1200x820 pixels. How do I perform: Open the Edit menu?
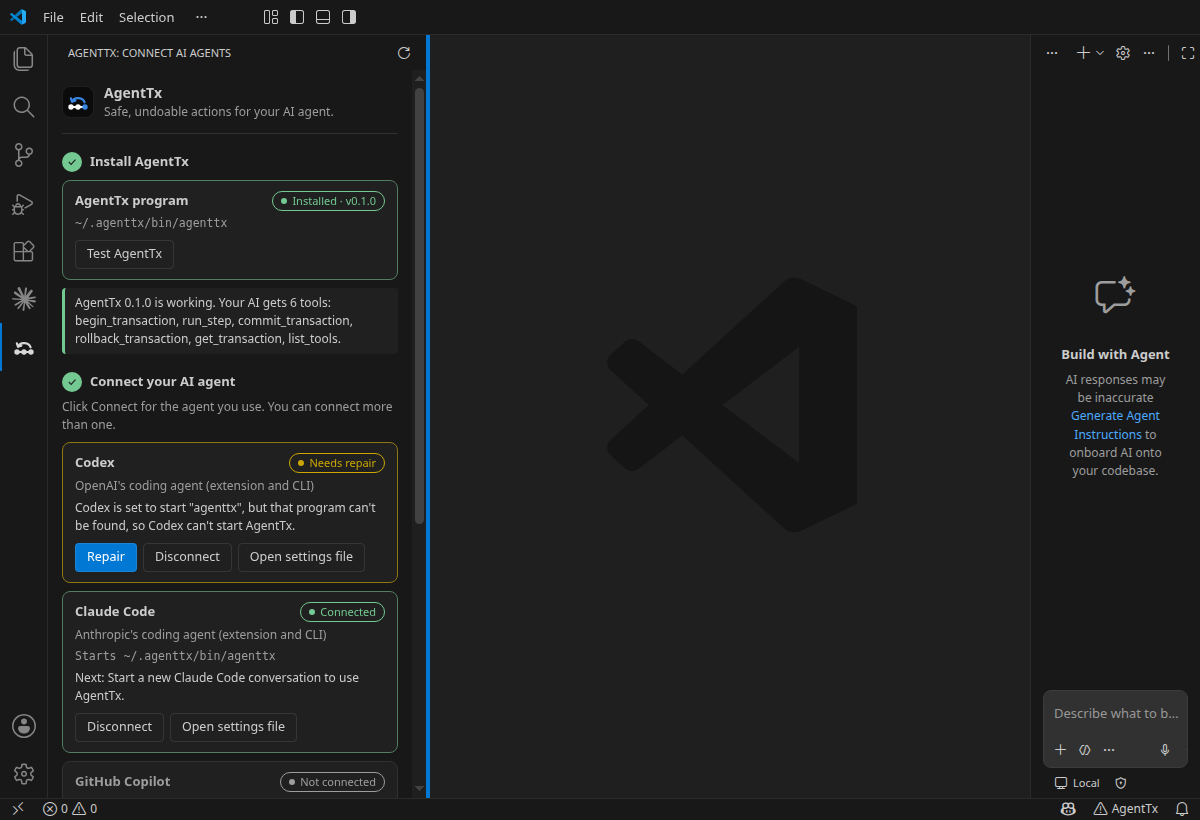point(91,17)
